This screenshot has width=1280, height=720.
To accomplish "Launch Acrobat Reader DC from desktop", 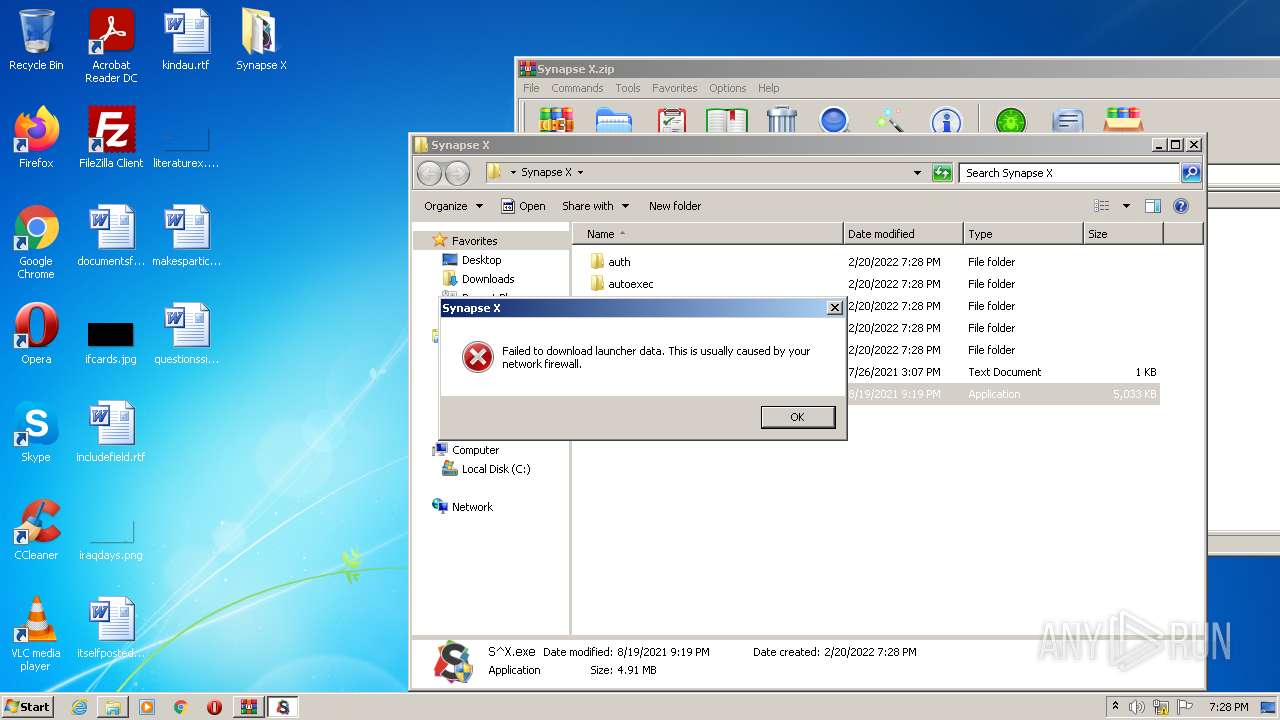I will point(111,46).
